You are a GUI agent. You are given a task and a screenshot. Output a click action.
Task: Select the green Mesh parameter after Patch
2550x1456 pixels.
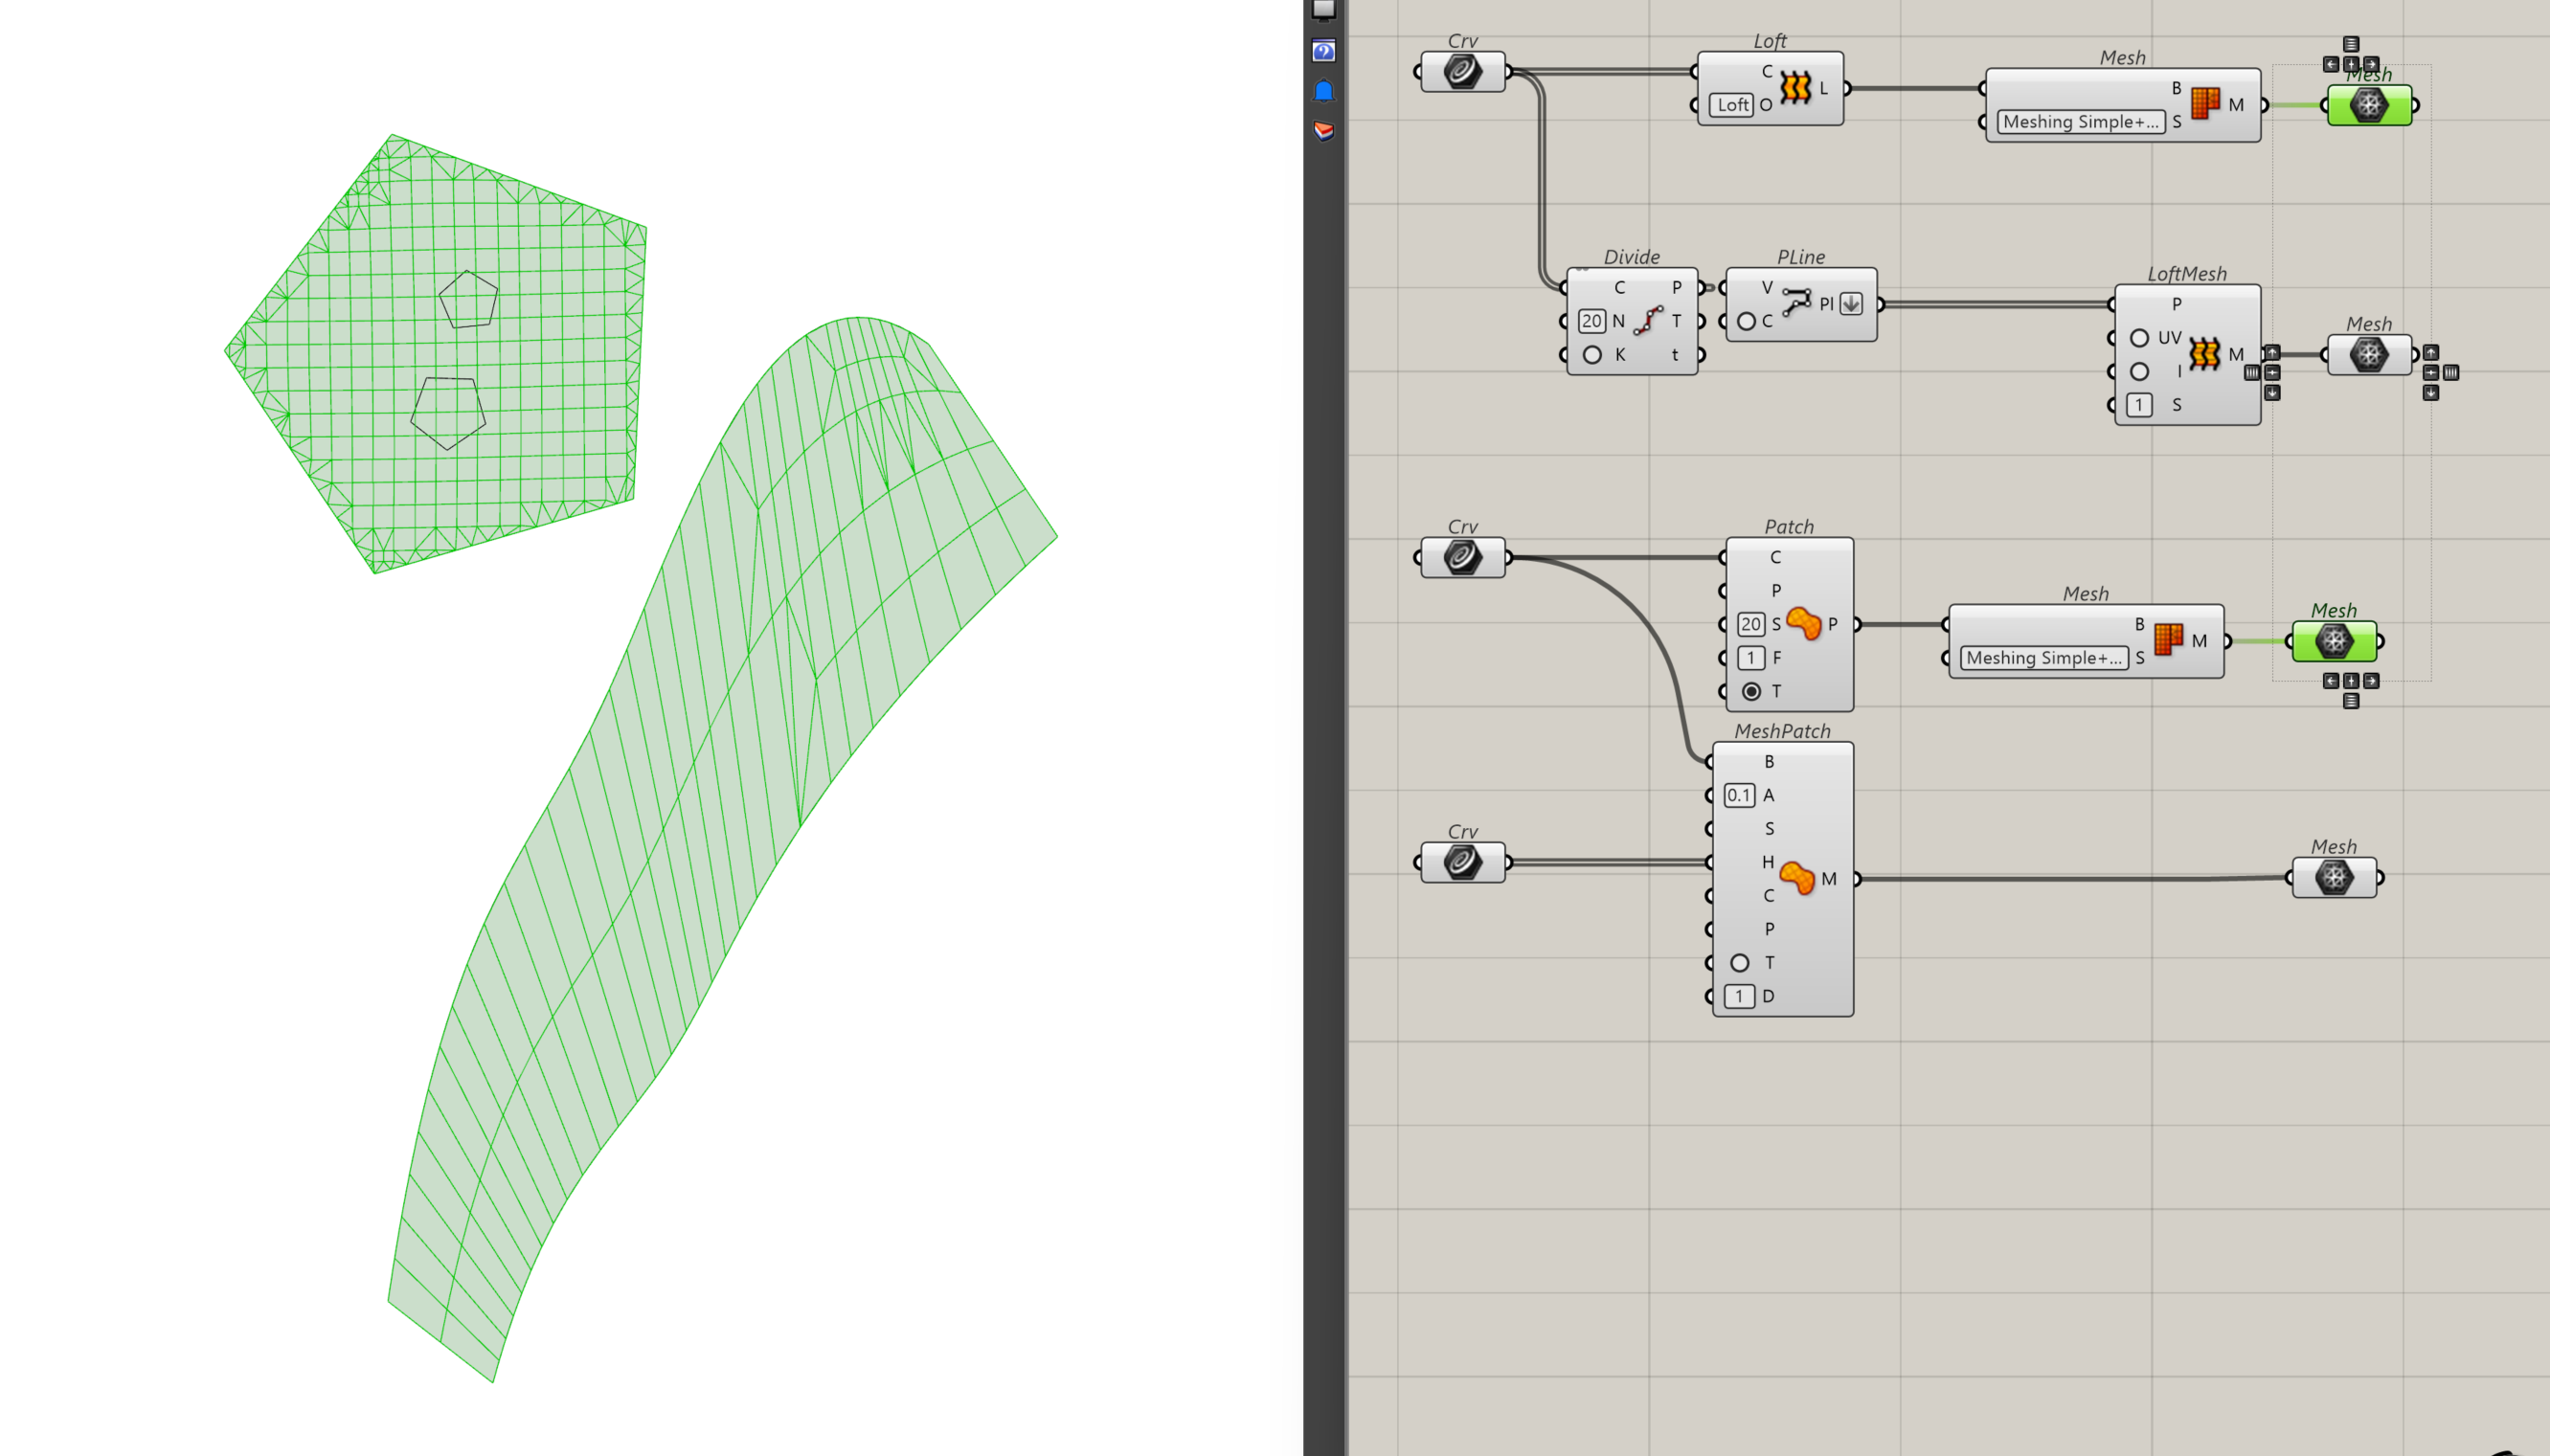[2334, 641]
